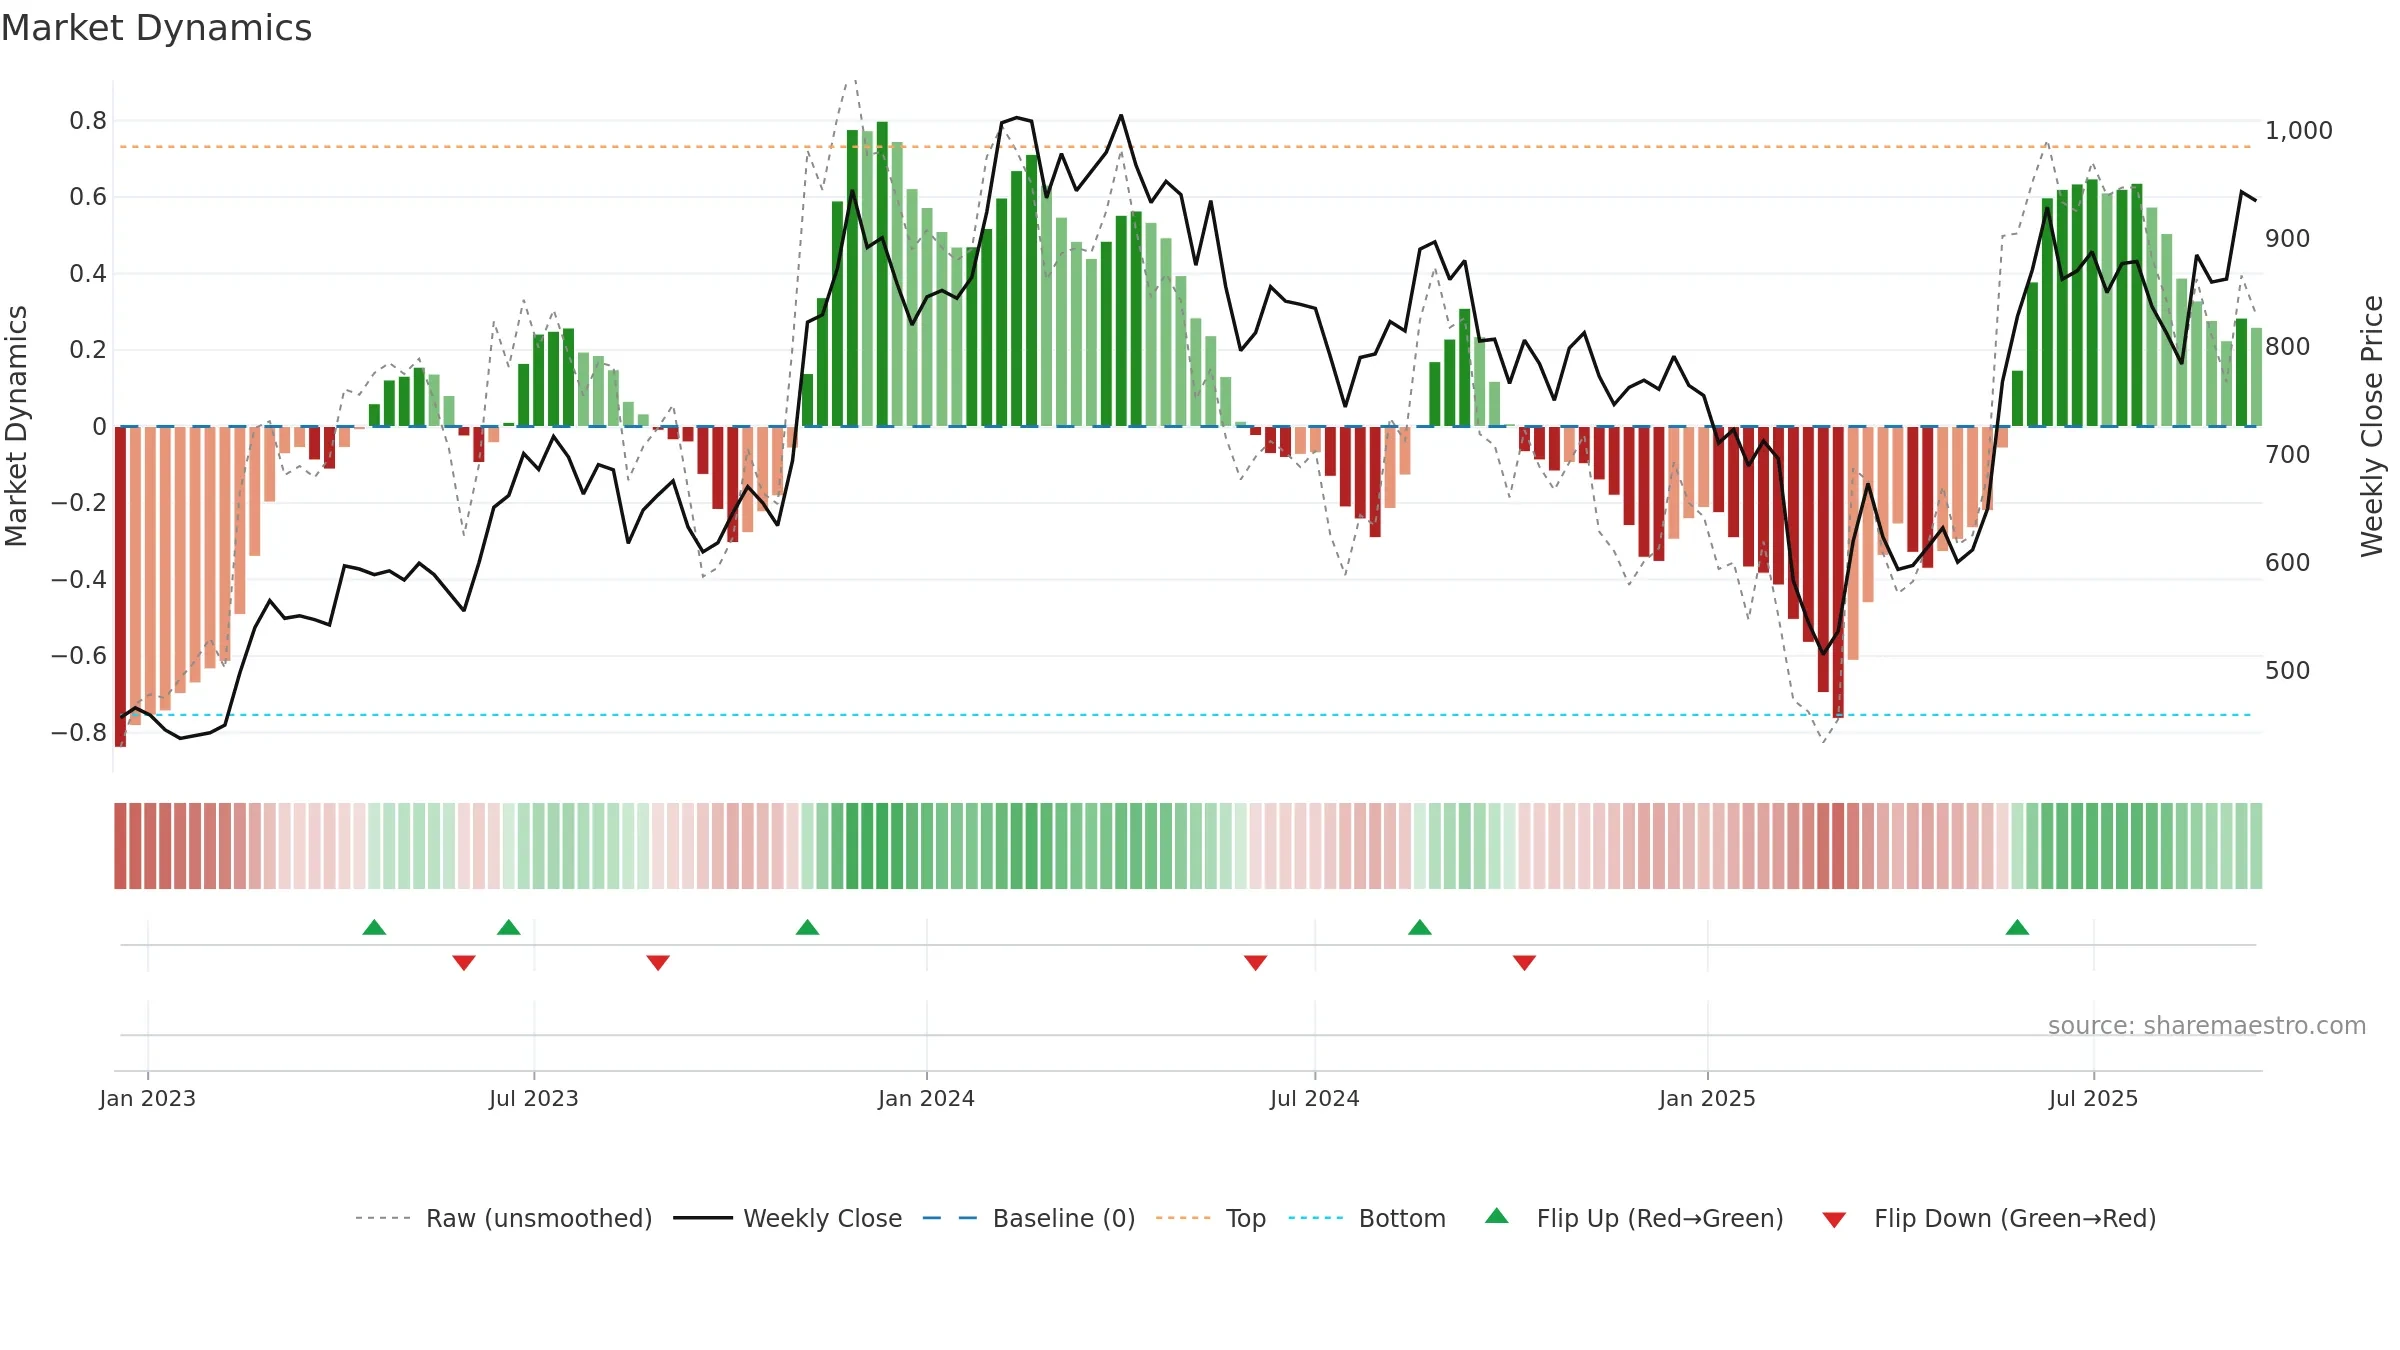
Task: Click the Jan 2023 axis label
Action: pos(148,1098)
